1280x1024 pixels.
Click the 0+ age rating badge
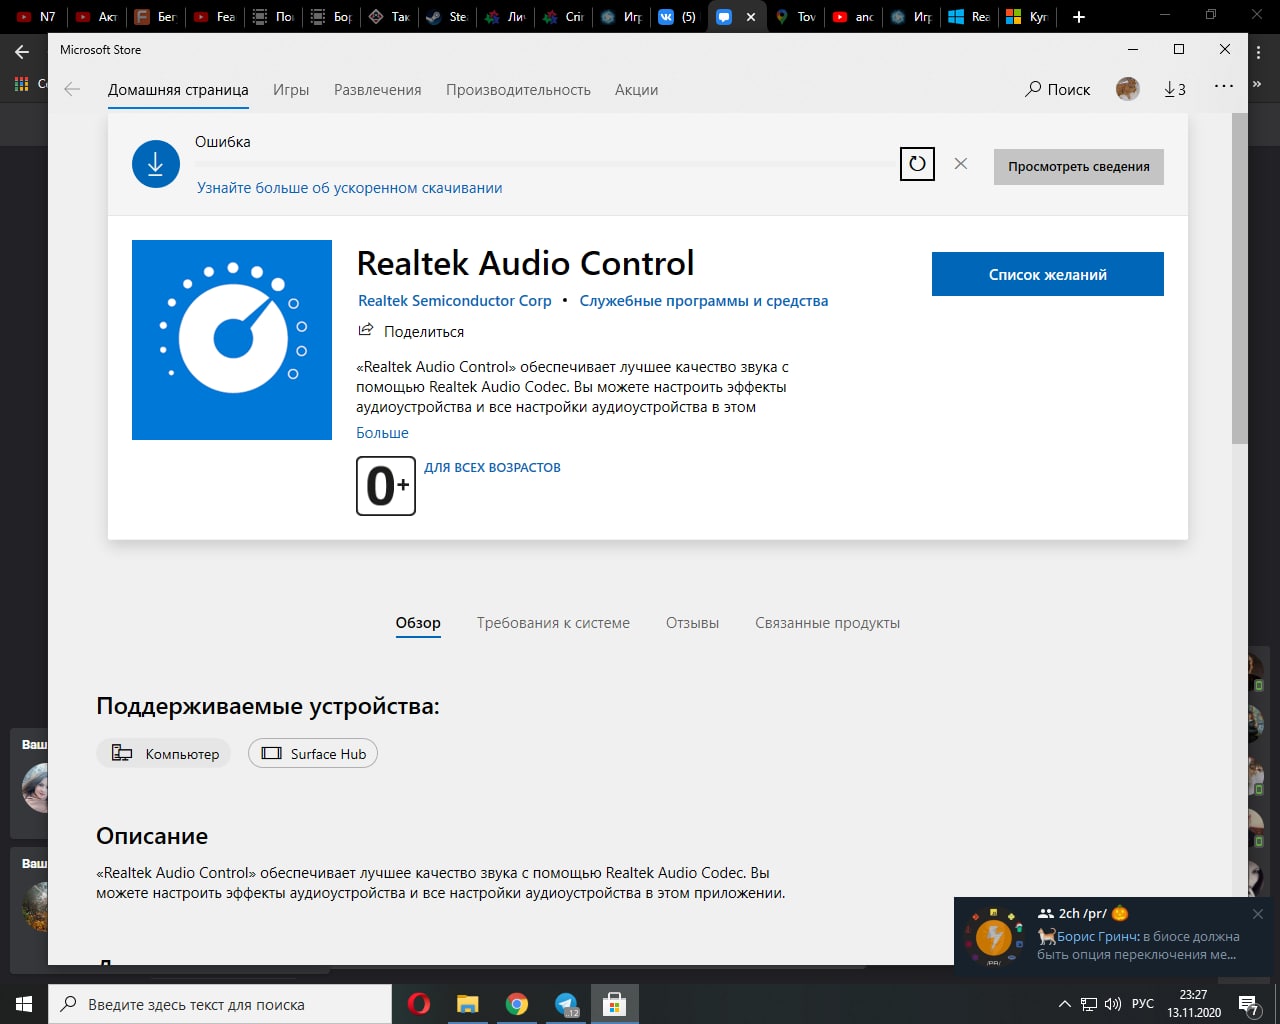click(386, 486)
